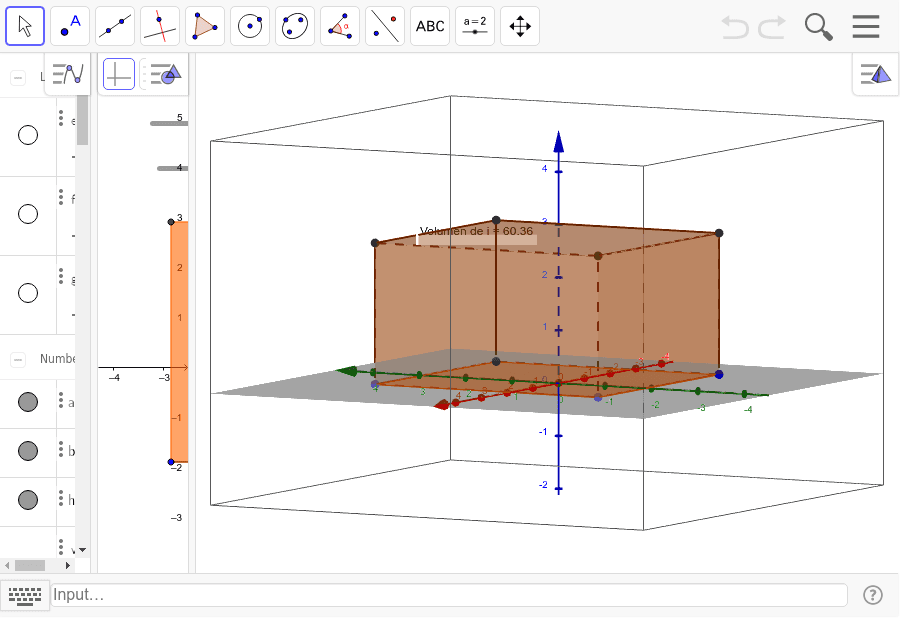900x618 pixels.
Task: Select the Point tool
Action: point(70,26)
